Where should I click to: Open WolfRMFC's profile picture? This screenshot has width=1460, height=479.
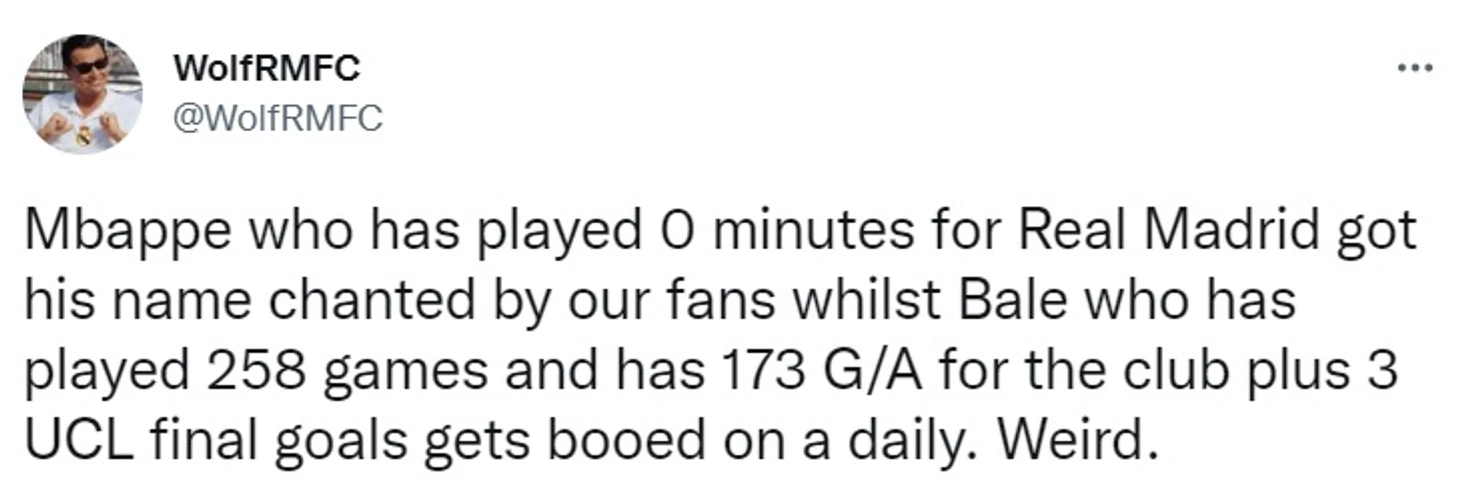83,93
